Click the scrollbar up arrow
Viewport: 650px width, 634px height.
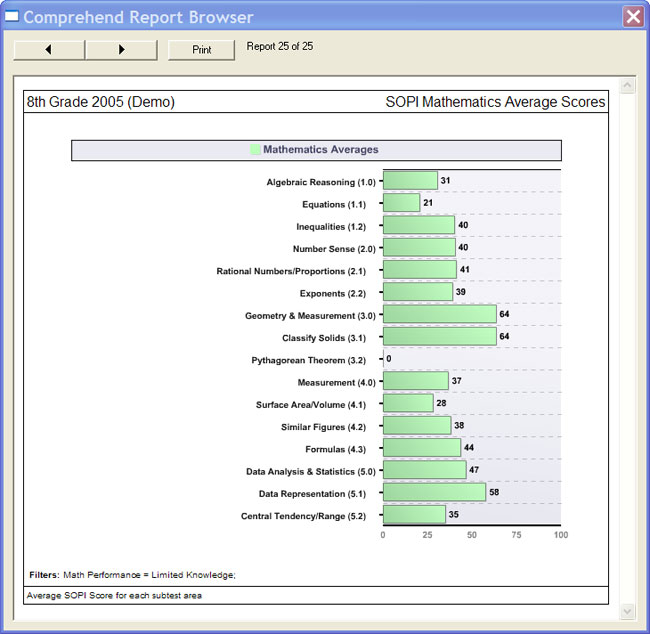pyautogui.click(x=627, y=86)
